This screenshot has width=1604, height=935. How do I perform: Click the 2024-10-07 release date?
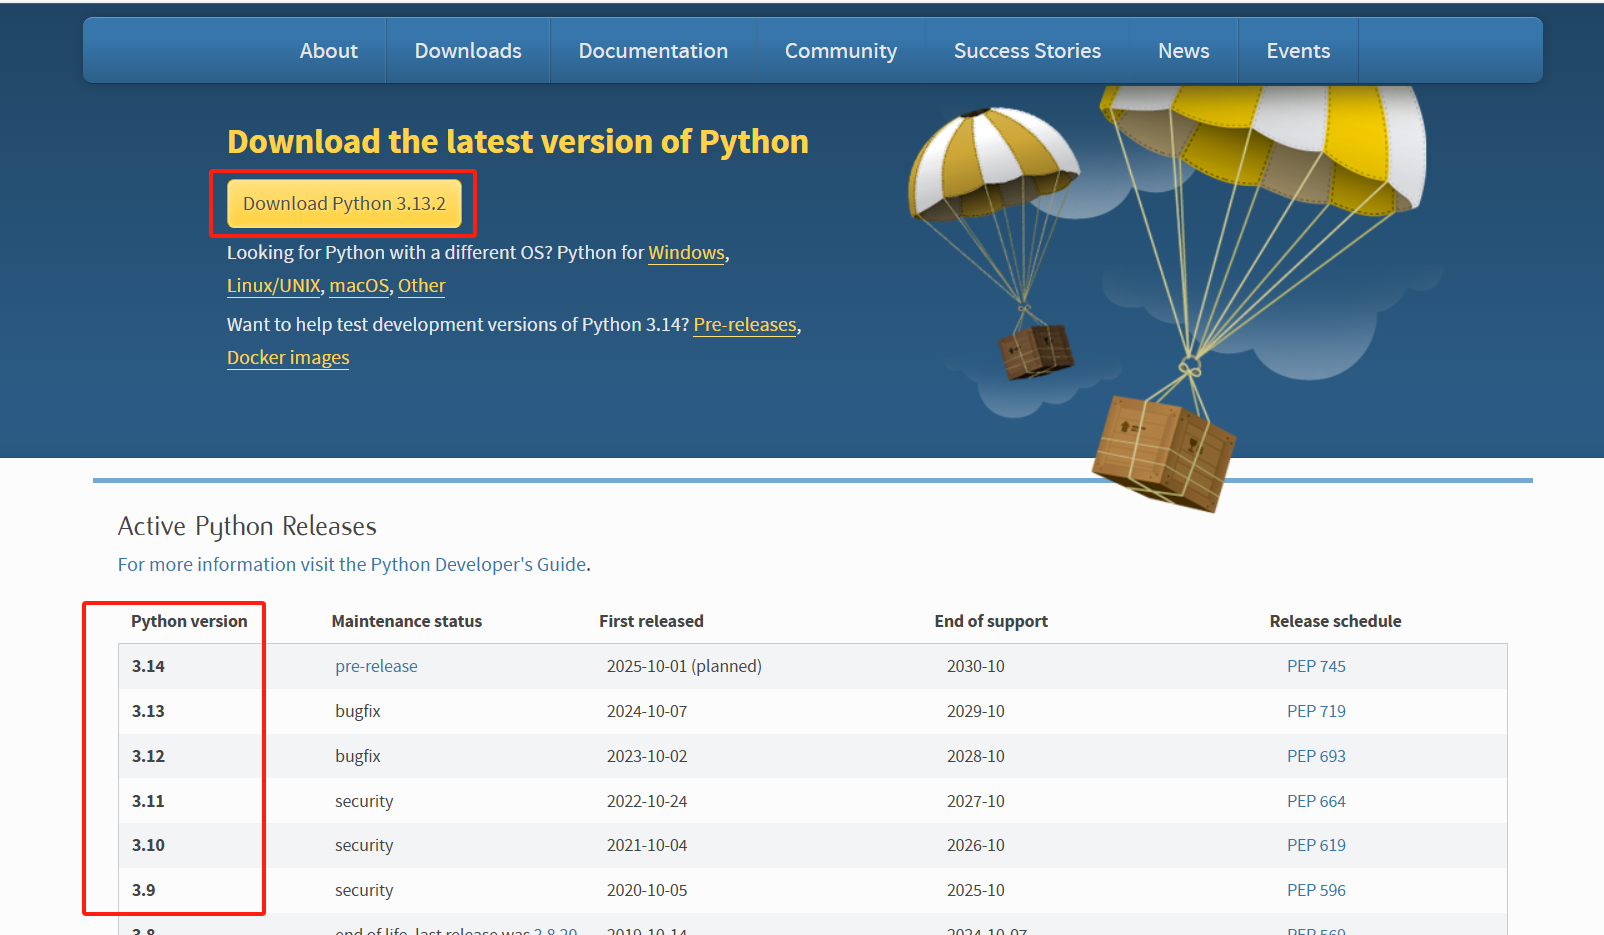coord(647,711)
